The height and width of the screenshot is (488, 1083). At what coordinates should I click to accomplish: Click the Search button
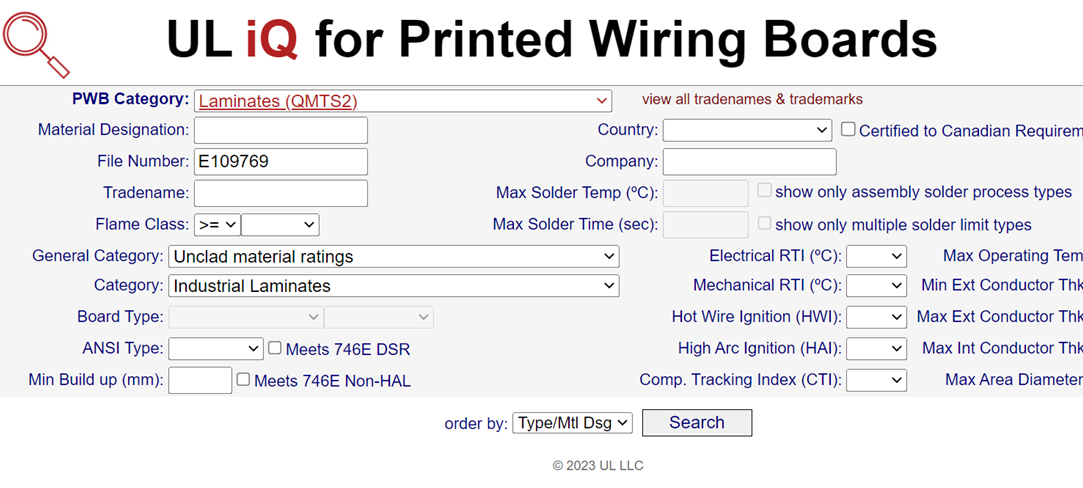click(696, 423)
